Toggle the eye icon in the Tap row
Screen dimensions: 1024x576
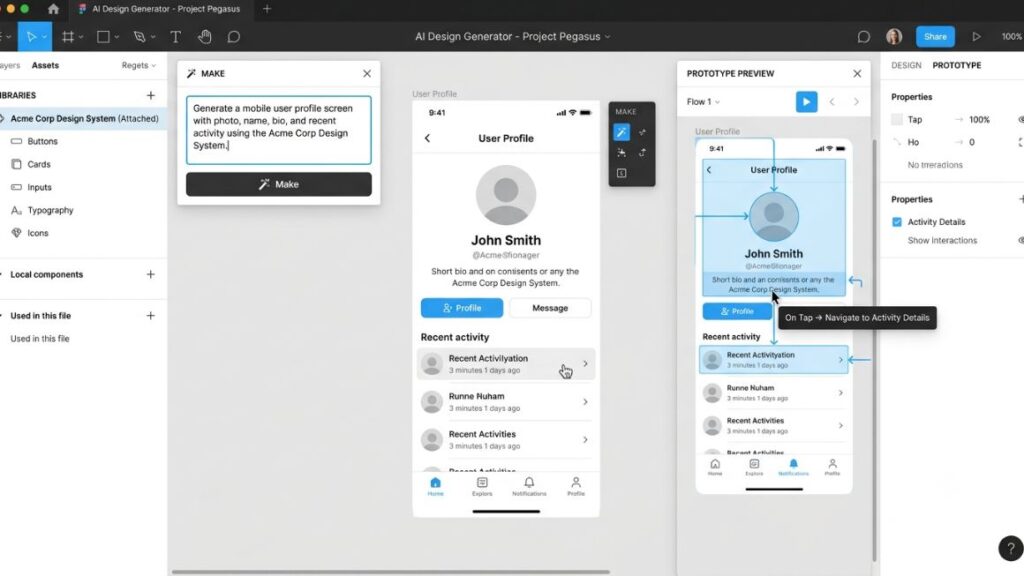pyautogui.click(x=1020, y=120)
